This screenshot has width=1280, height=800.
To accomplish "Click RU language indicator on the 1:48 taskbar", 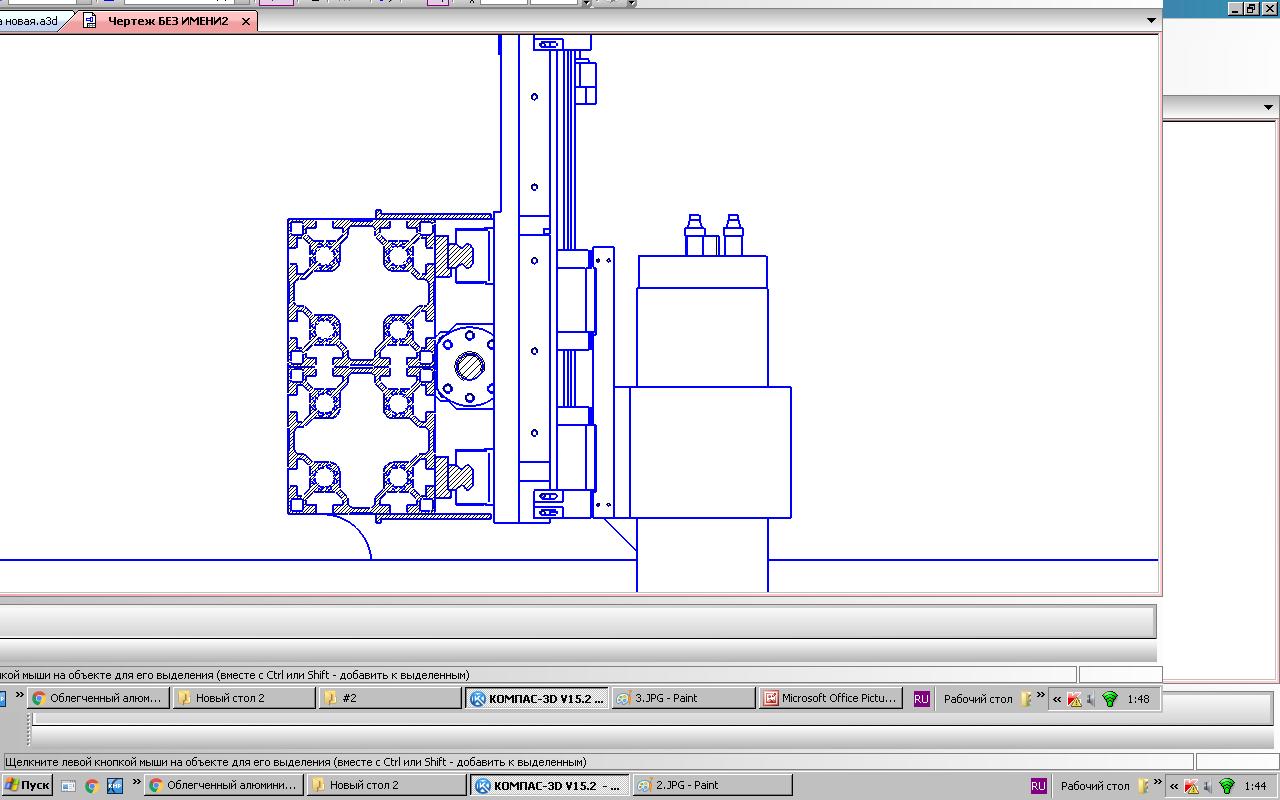I will click(x=921, y=699).
